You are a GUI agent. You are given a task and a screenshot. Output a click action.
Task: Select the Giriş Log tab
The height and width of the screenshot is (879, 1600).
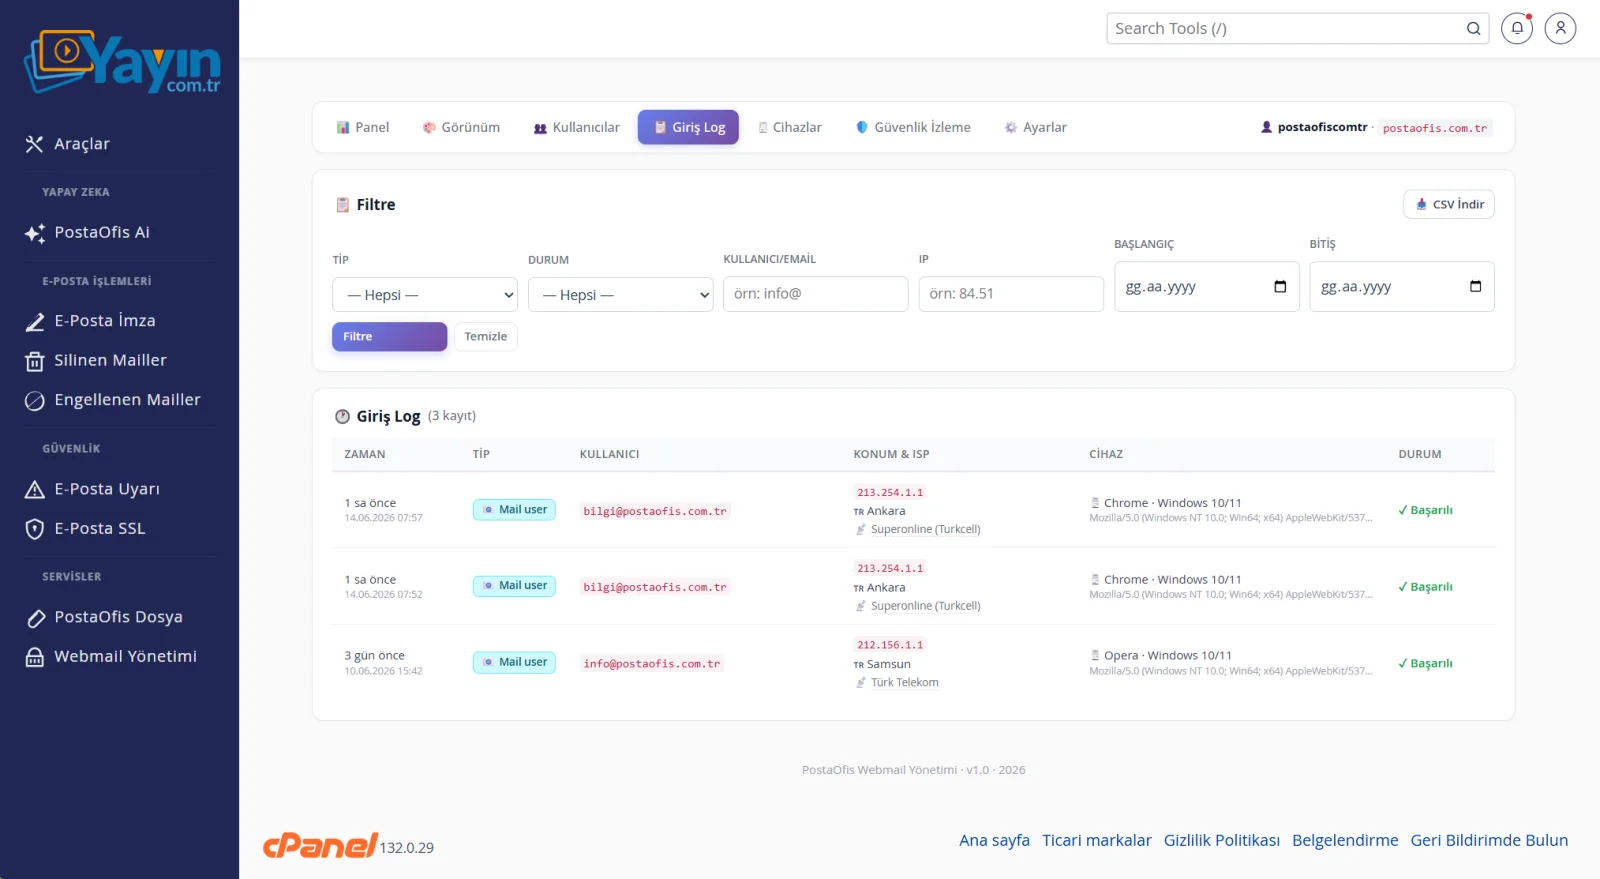pyautogui.click(x=688, y=128)
